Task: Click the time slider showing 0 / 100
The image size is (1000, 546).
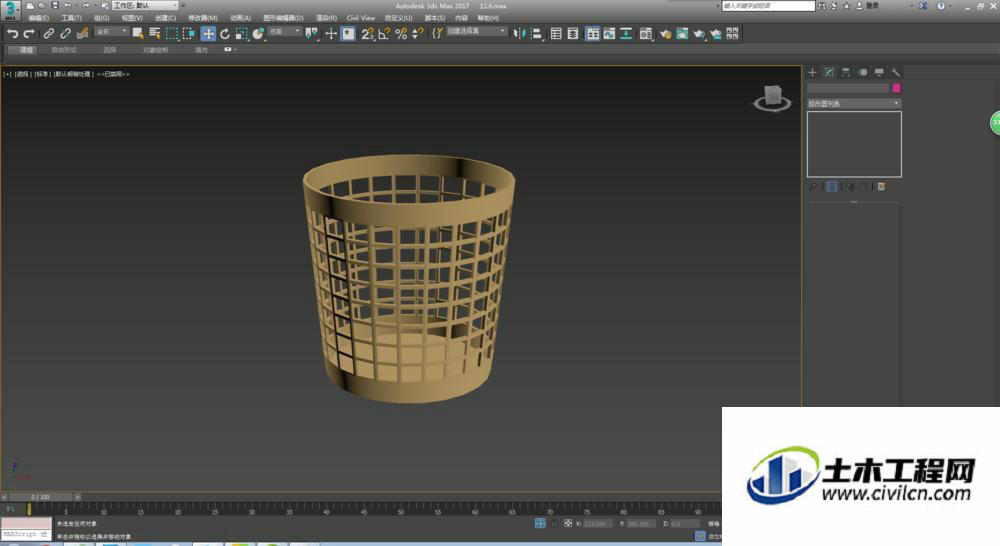Action: click(x=41, y=497)
